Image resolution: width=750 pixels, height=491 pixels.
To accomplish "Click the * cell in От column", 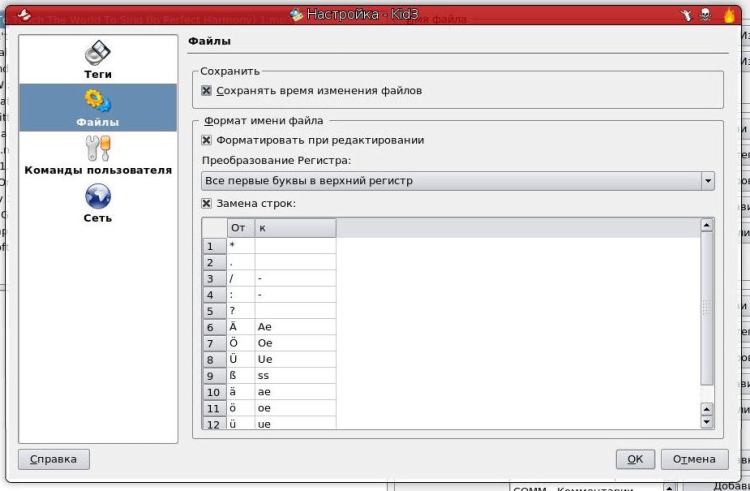I will [x=241, y=246].
